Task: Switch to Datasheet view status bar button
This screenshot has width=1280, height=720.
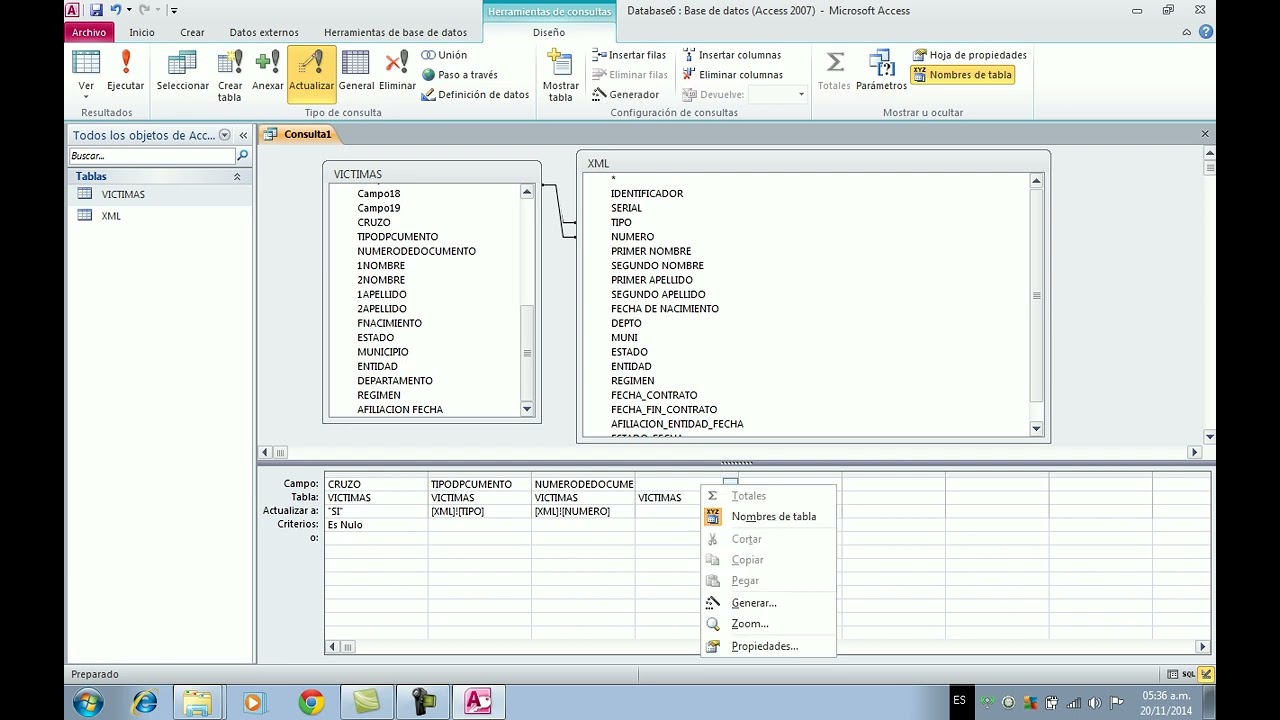Action: click(x=1173, y=674)
